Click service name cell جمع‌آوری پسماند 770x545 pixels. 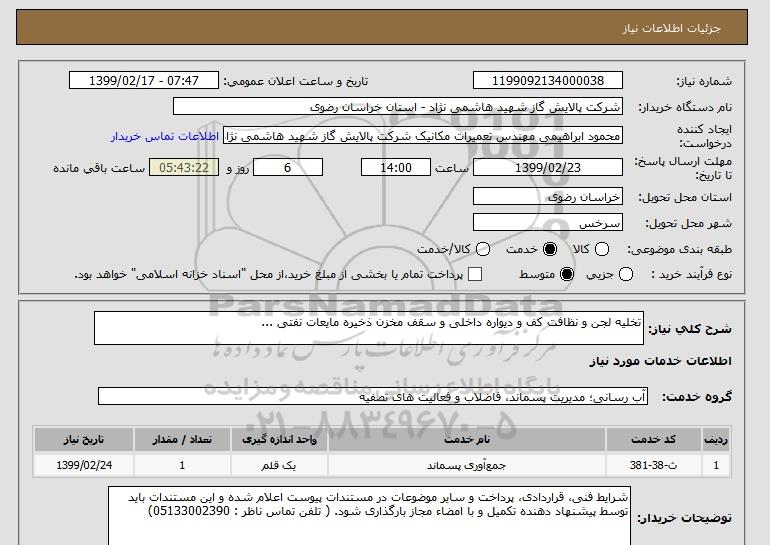(467, 465)
